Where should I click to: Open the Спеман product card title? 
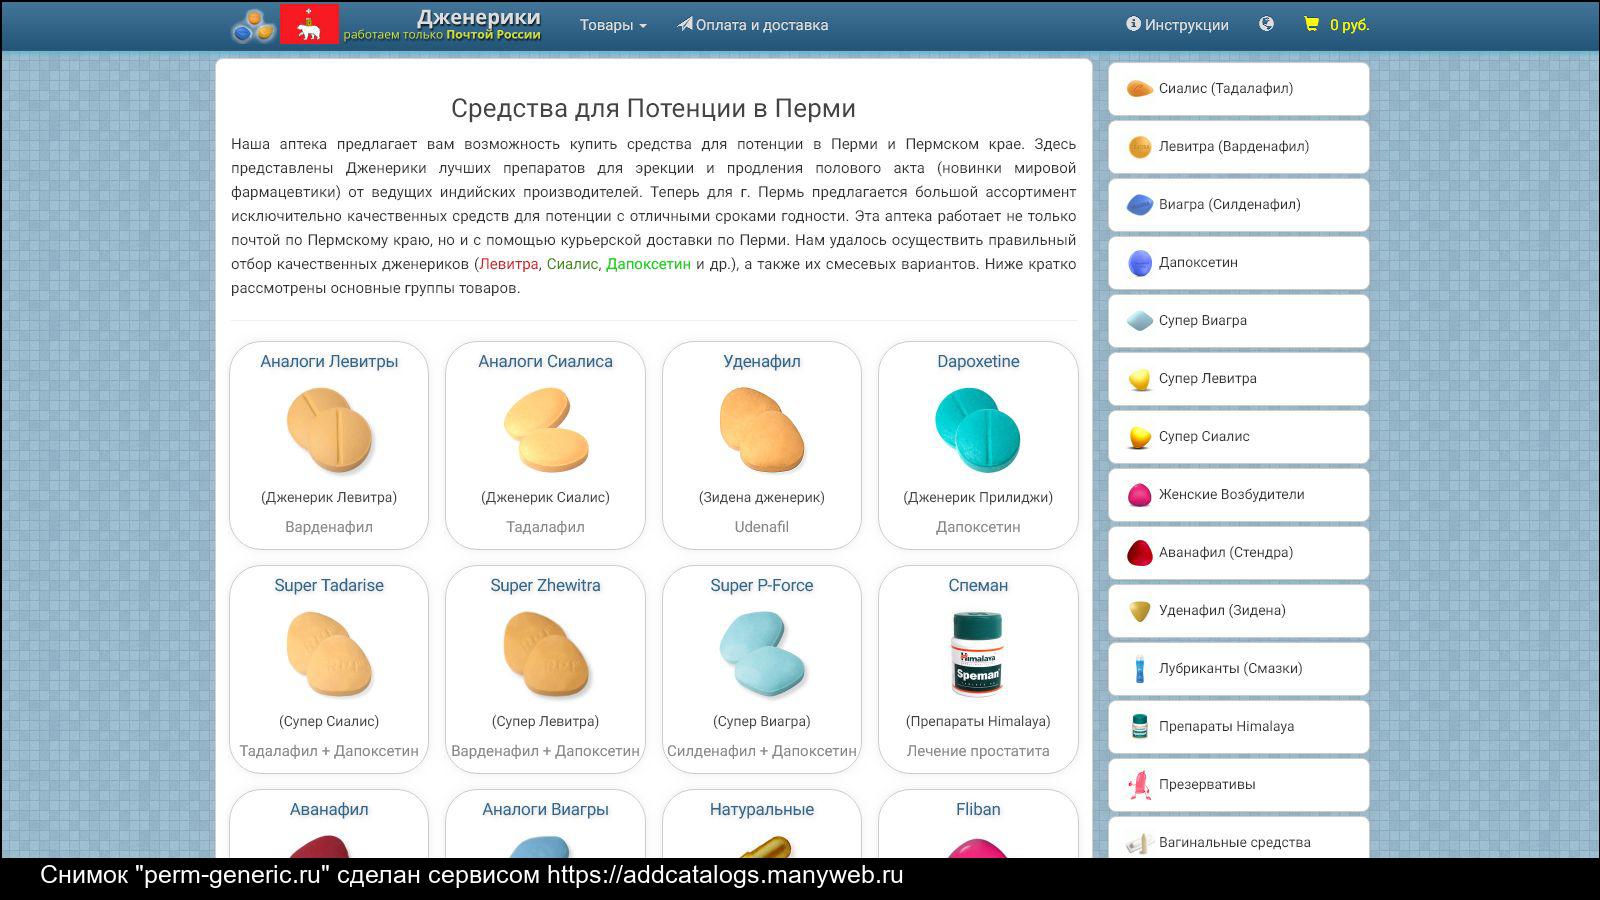(x=978, y=585)
